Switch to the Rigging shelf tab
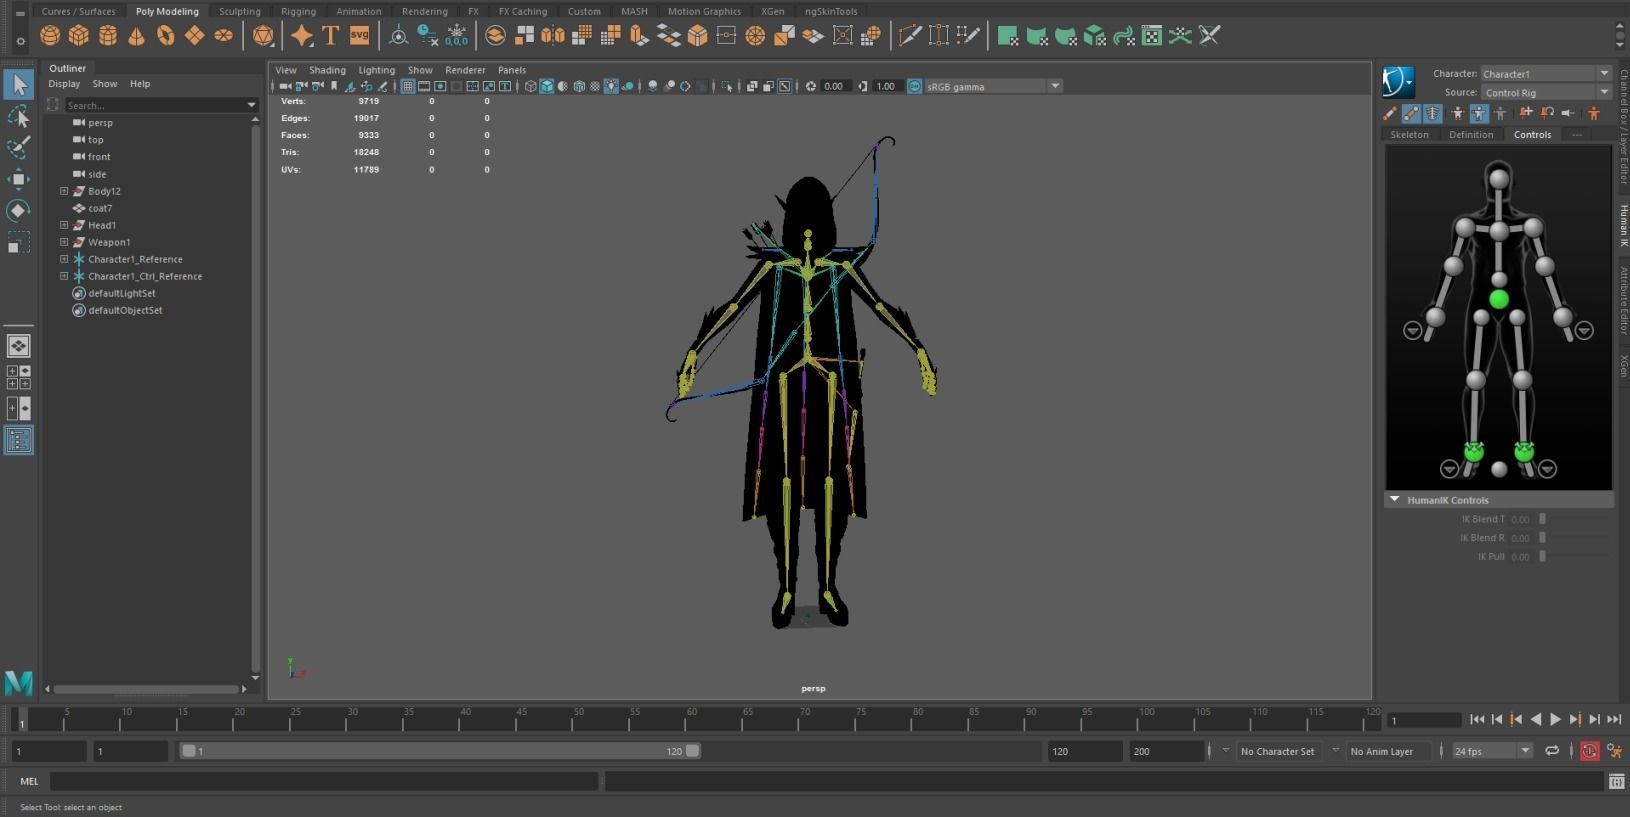This screenshot has height=817, width=1630. click(x=298, y=11)
